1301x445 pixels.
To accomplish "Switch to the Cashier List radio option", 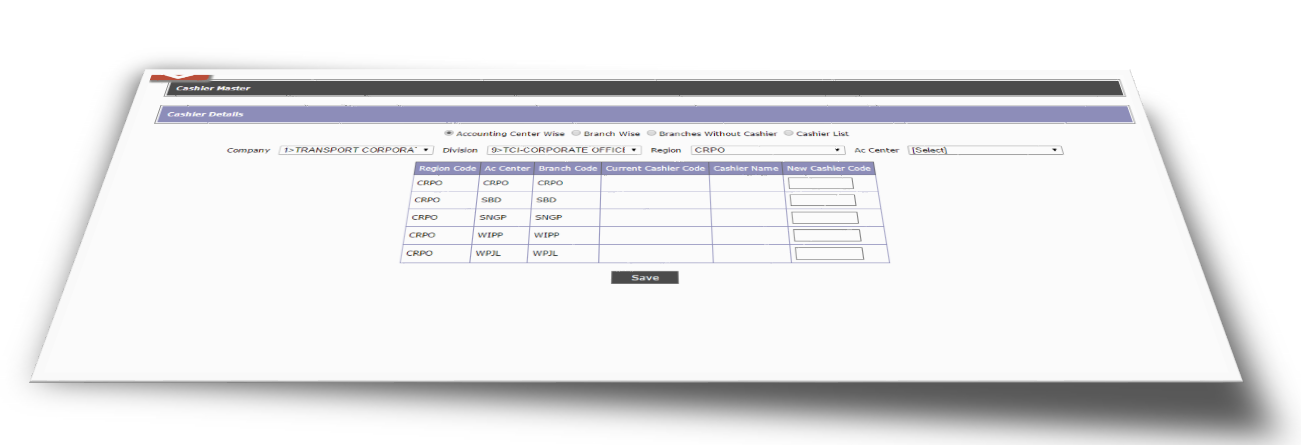I will [788, 132].
